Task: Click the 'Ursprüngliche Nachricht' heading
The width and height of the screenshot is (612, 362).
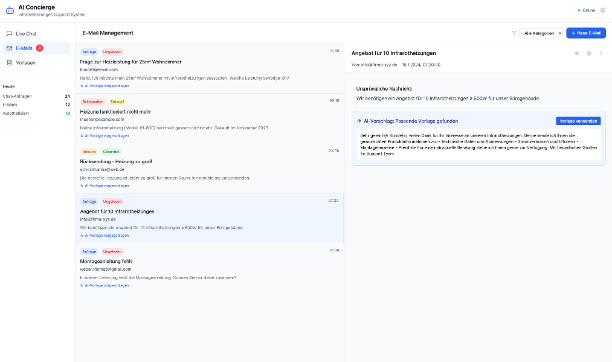Action: coord(384,89)
